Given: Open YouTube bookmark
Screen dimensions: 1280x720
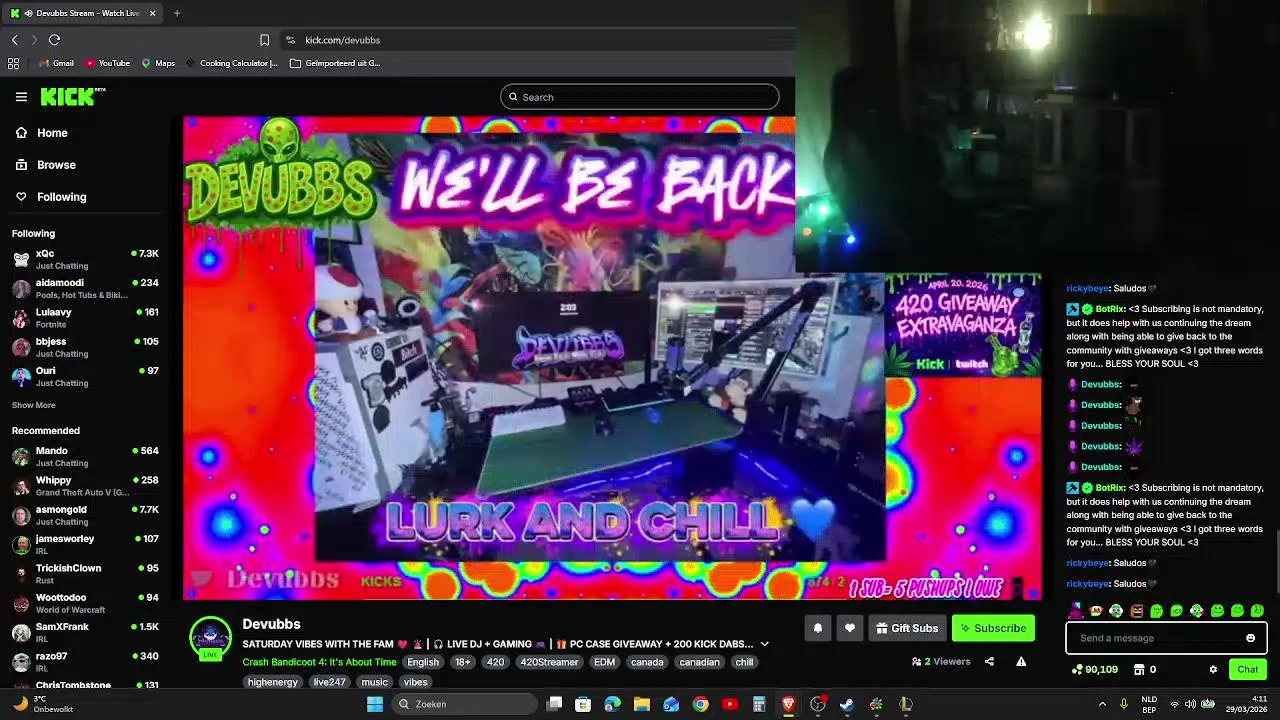Looking at the screenshot, I should coord(107,63).
